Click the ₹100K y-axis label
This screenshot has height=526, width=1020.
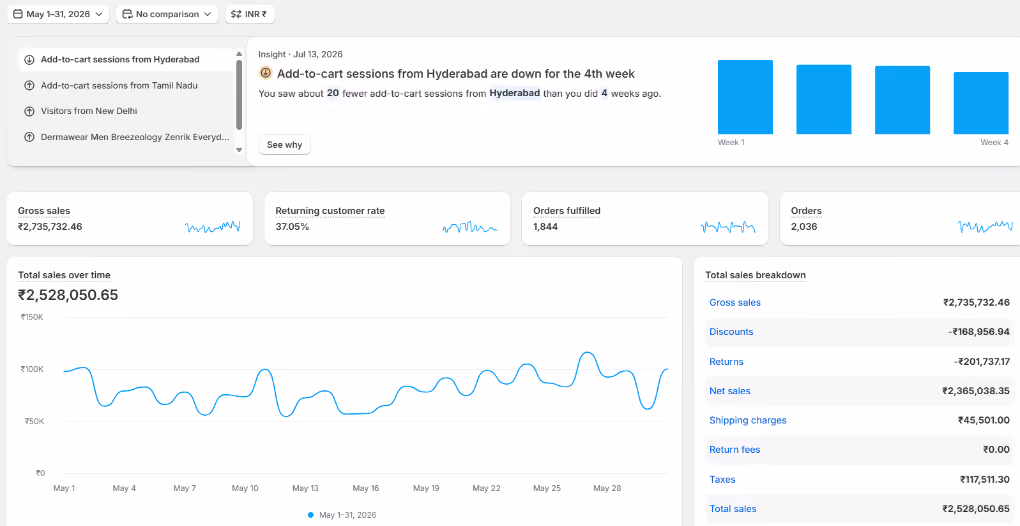click(x=32, y=369)
